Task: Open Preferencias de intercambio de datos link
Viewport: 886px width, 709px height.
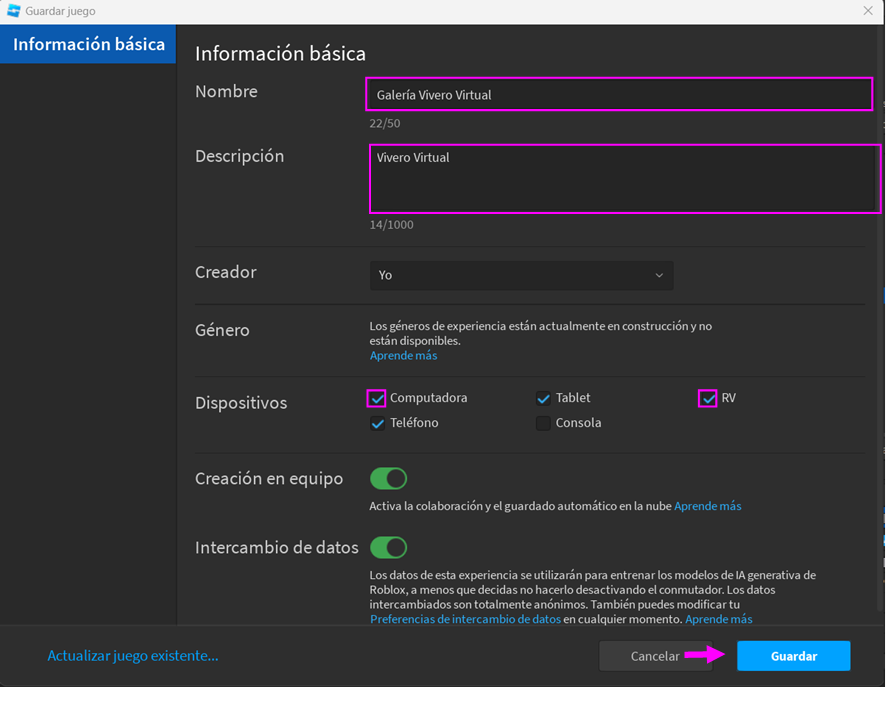Action: coord(465,619)
